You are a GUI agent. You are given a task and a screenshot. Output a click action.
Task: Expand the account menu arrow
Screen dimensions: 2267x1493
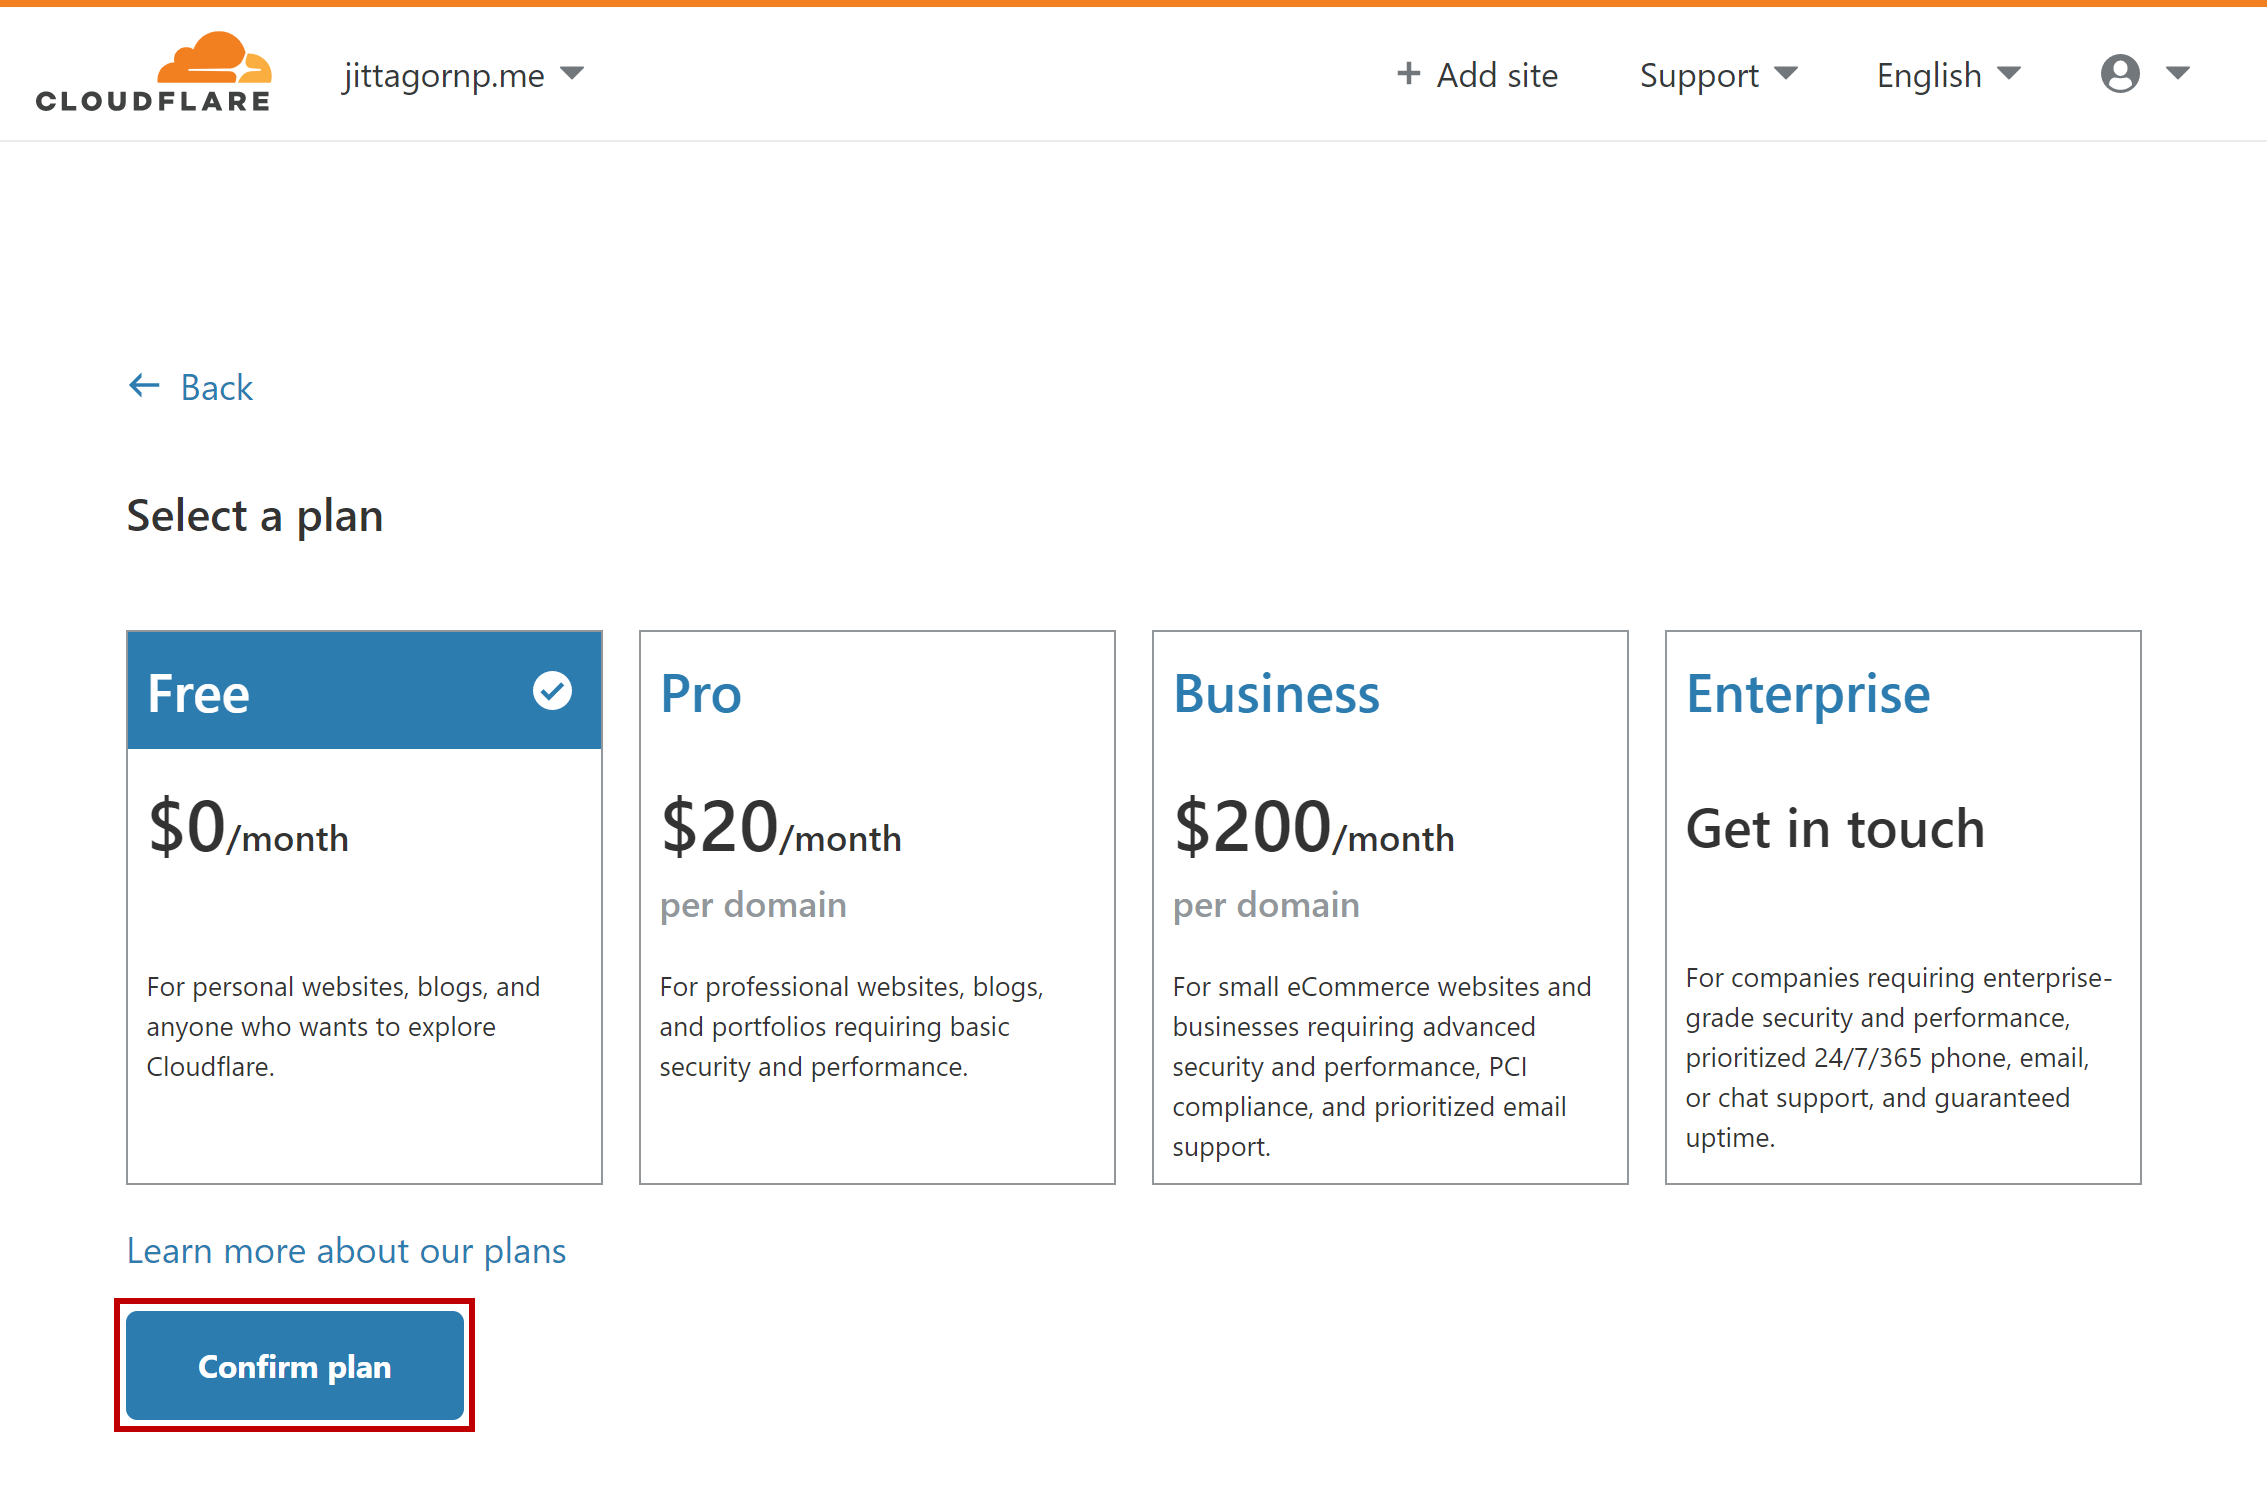pos(2178,74)
